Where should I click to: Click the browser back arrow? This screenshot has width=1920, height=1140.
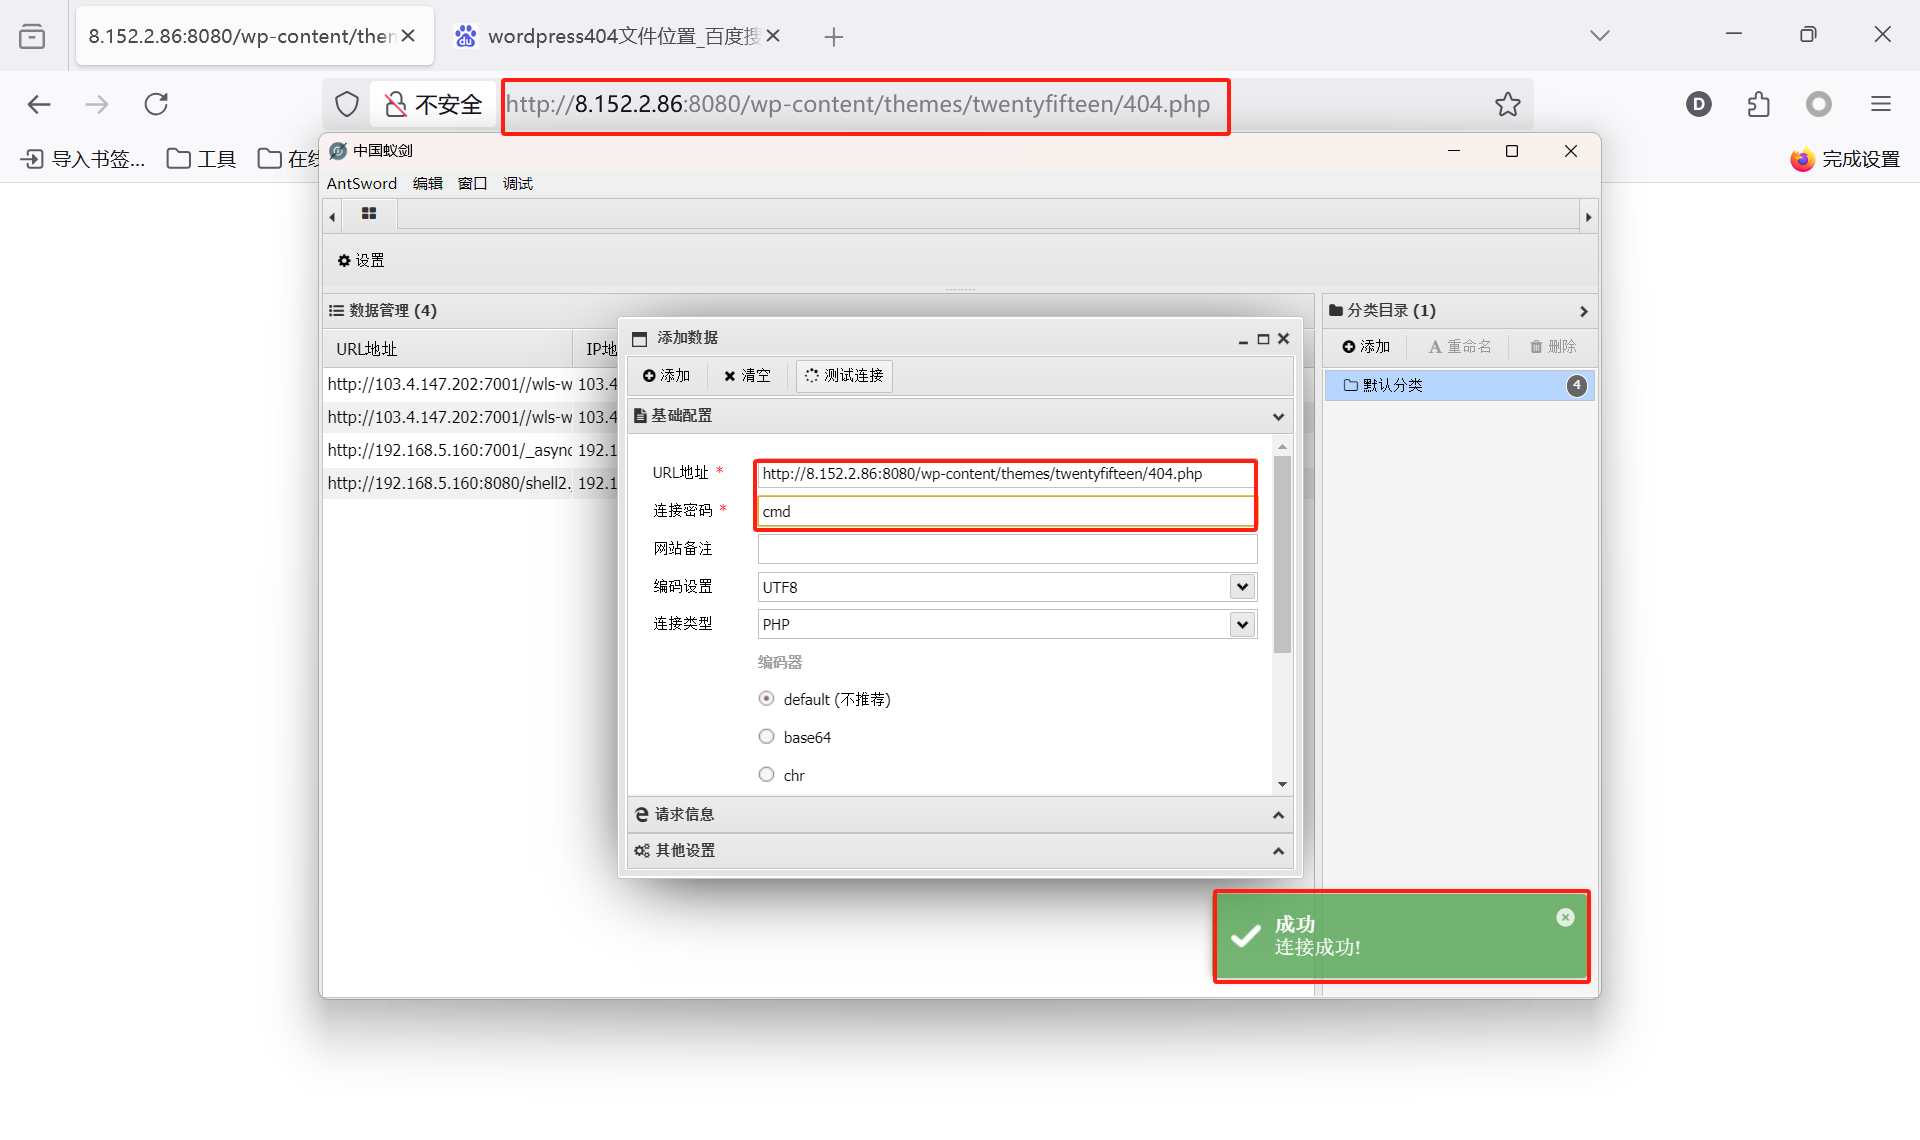pos(39,104)
